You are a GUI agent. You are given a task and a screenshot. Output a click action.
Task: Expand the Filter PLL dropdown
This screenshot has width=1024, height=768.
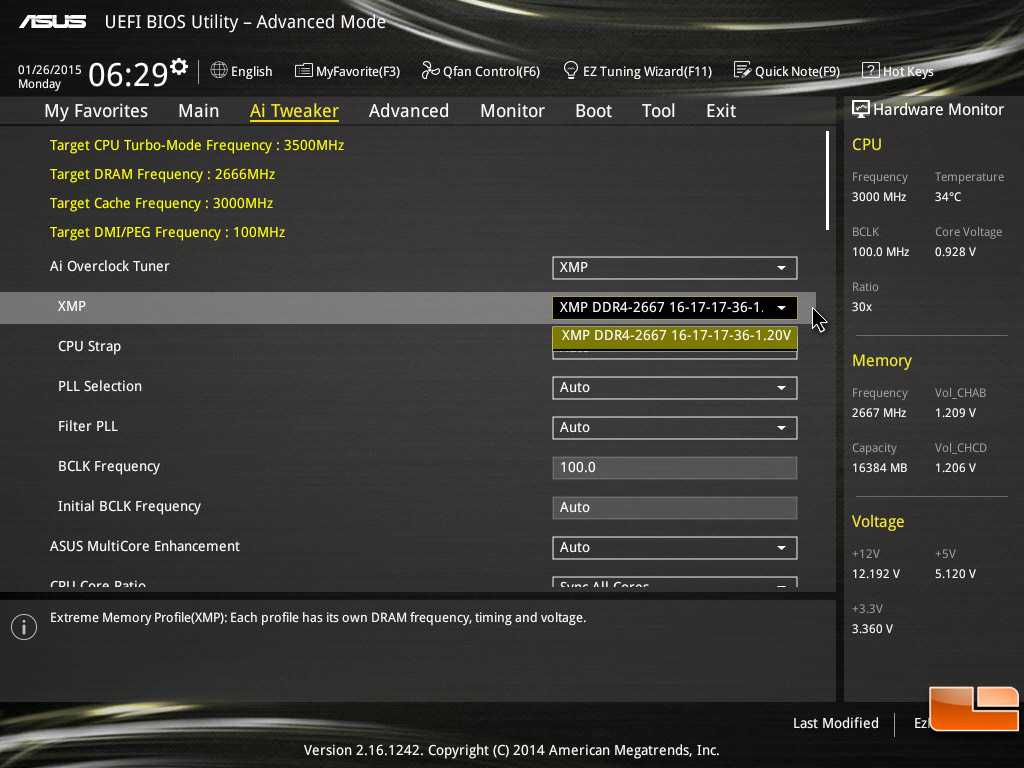click(x=675, y=428)
